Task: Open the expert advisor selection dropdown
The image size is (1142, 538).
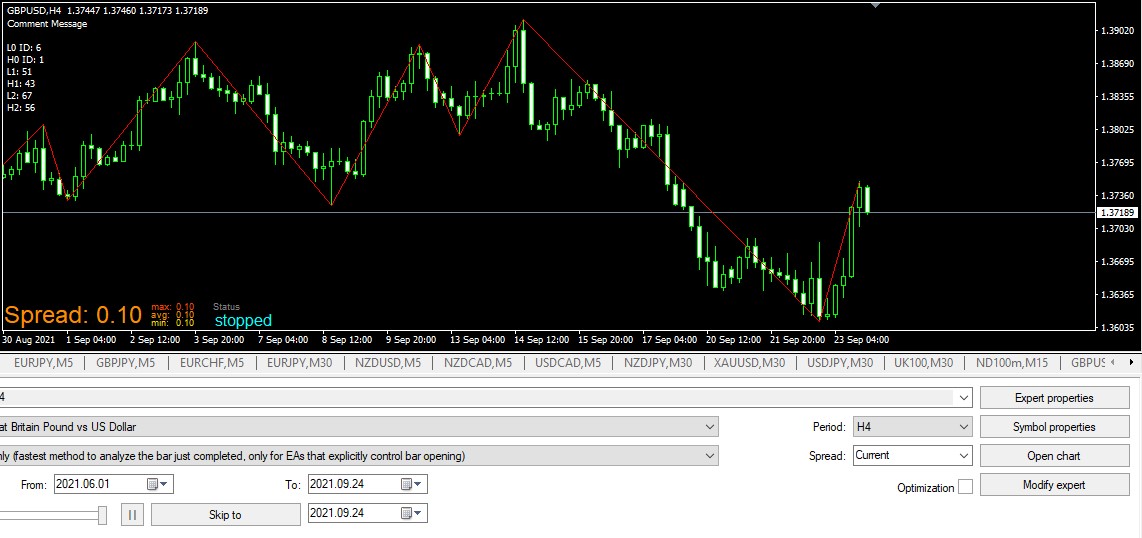Action: (x=964, y=397)
